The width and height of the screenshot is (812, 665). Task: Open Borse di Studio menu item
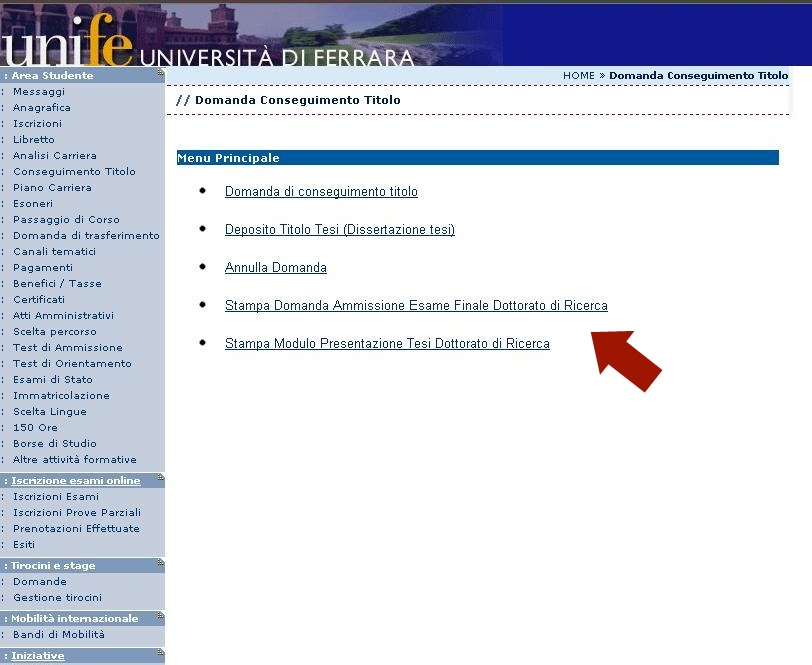click(55, 444)
